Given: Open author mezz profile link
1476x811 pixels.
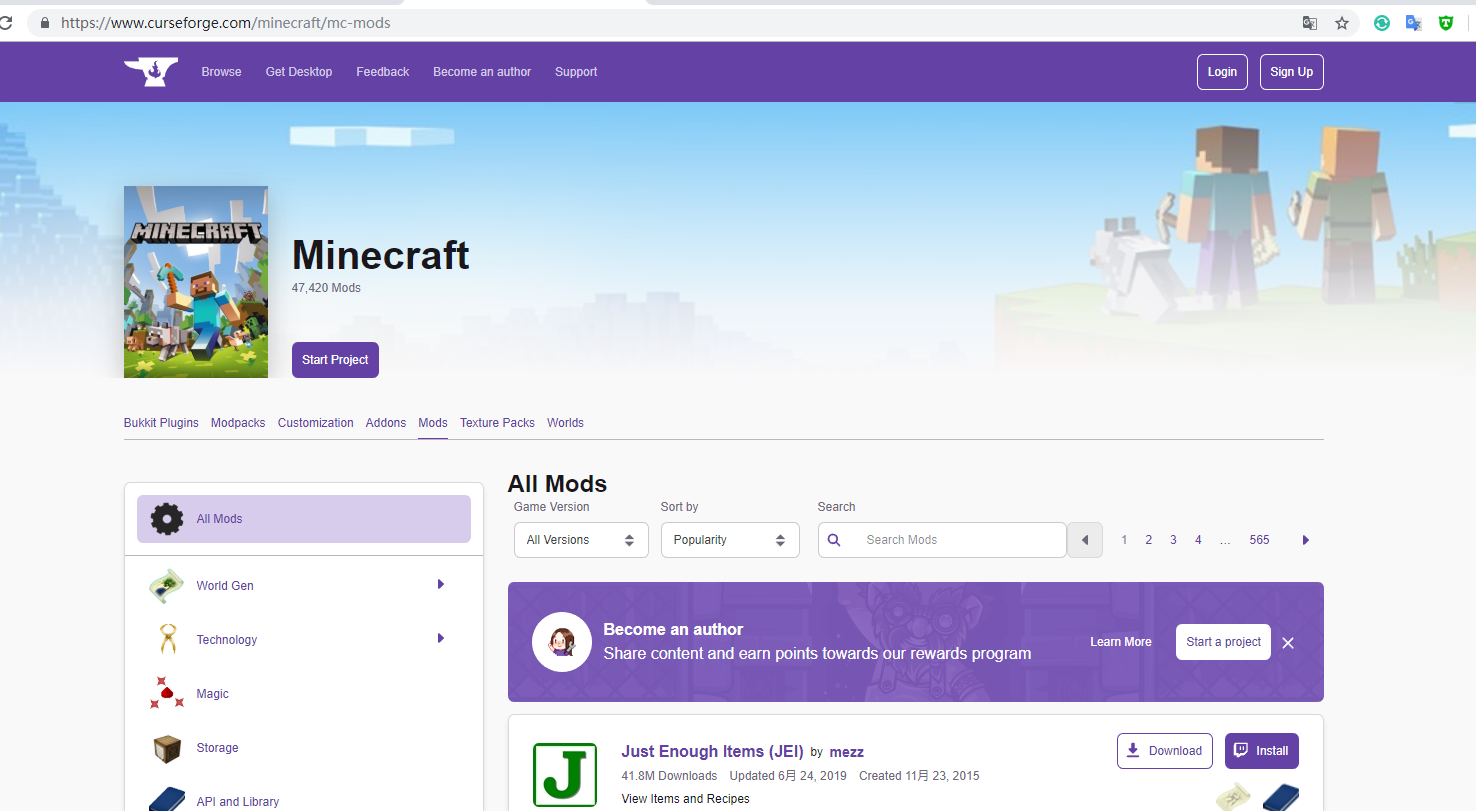Looking at the screenshot, I should (x=847, y=752).
